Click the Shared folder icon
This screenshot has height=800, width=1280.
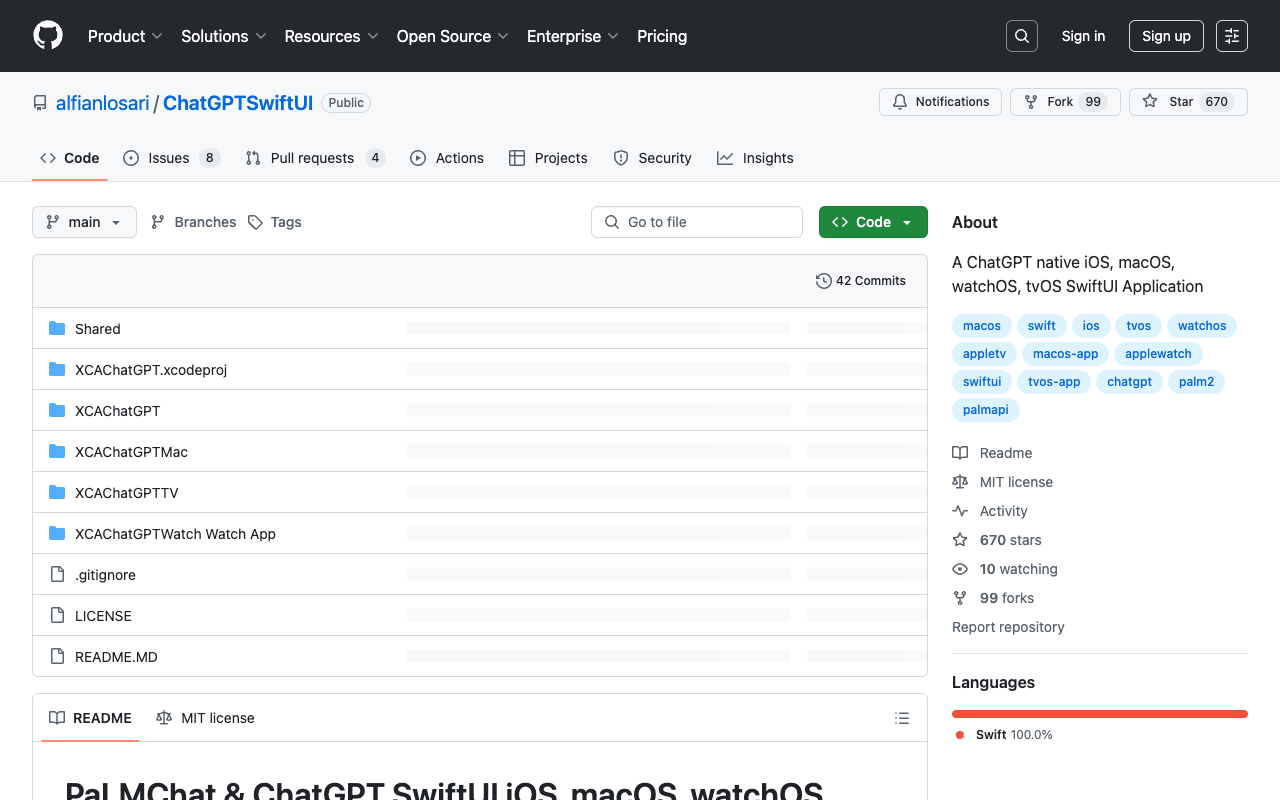[57, 329]
